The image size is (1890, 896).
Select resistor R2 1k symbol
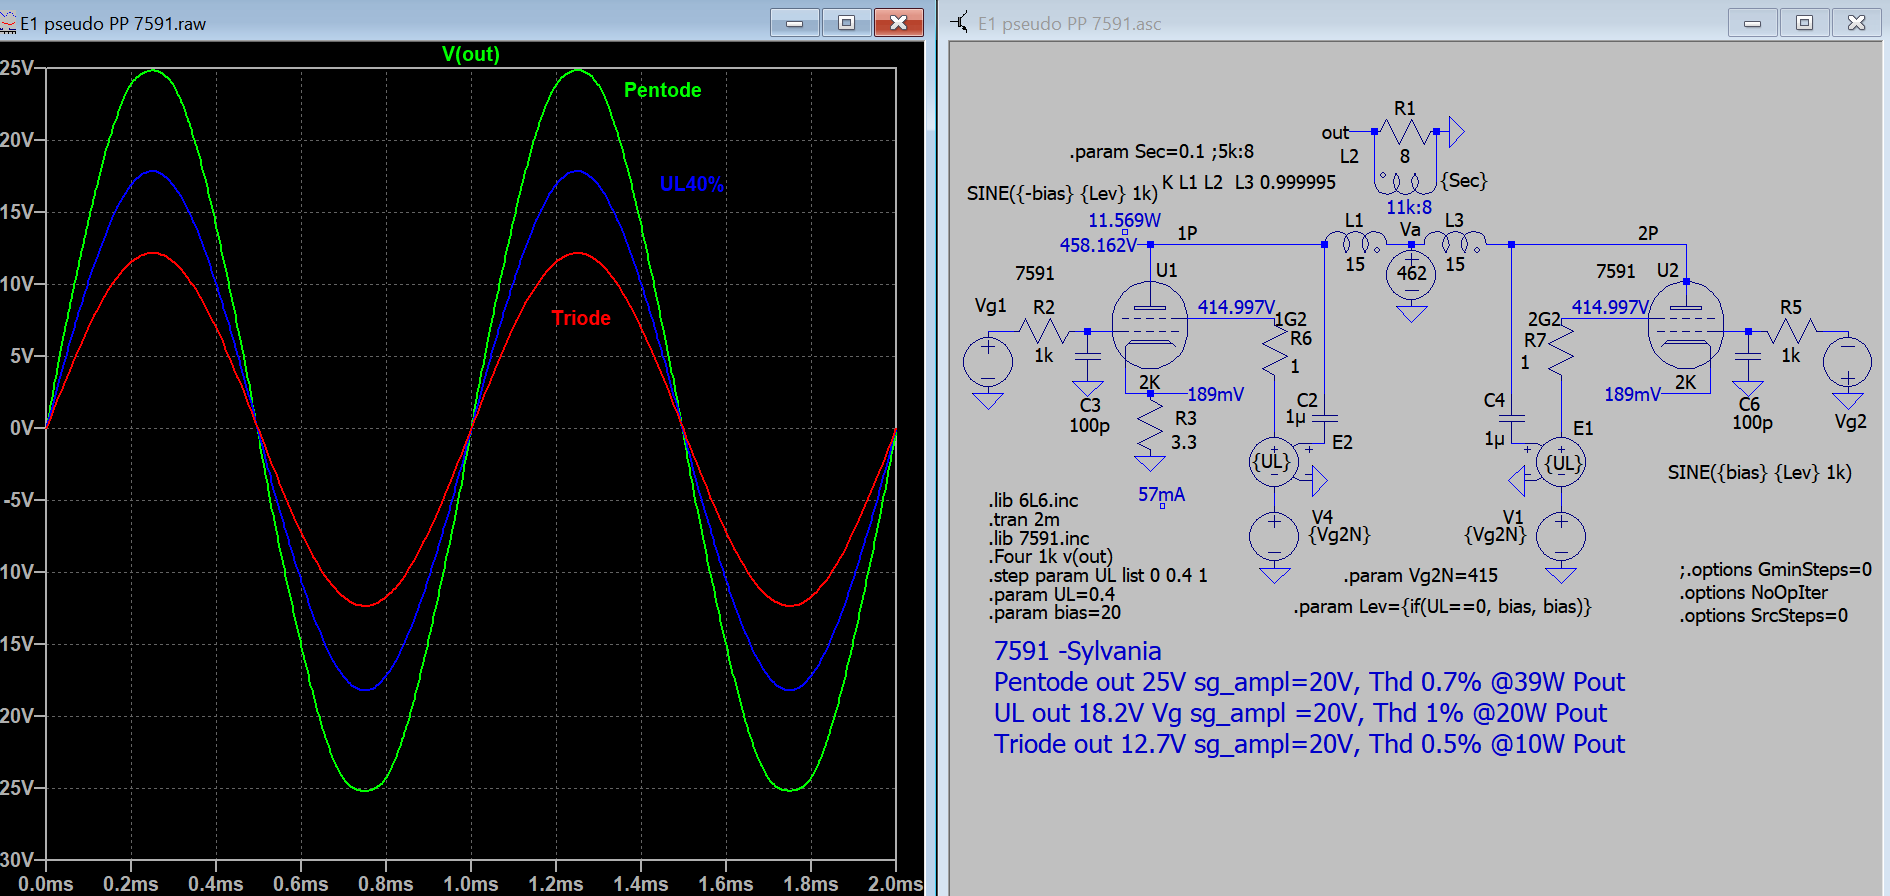click(1045, 331)
